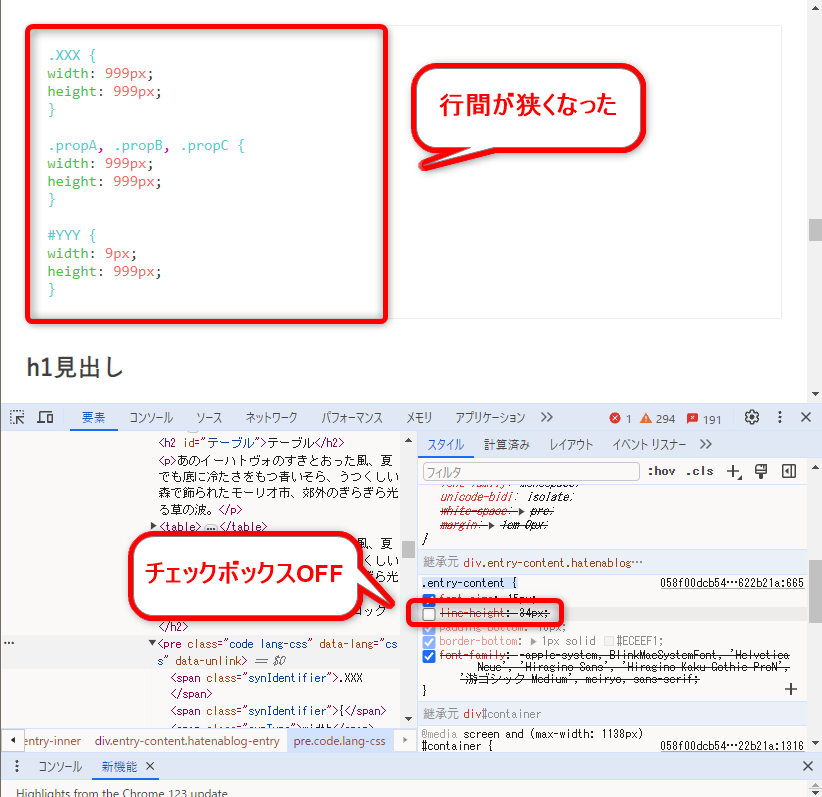Click page scrollbar down arrow

coord(815,394)
